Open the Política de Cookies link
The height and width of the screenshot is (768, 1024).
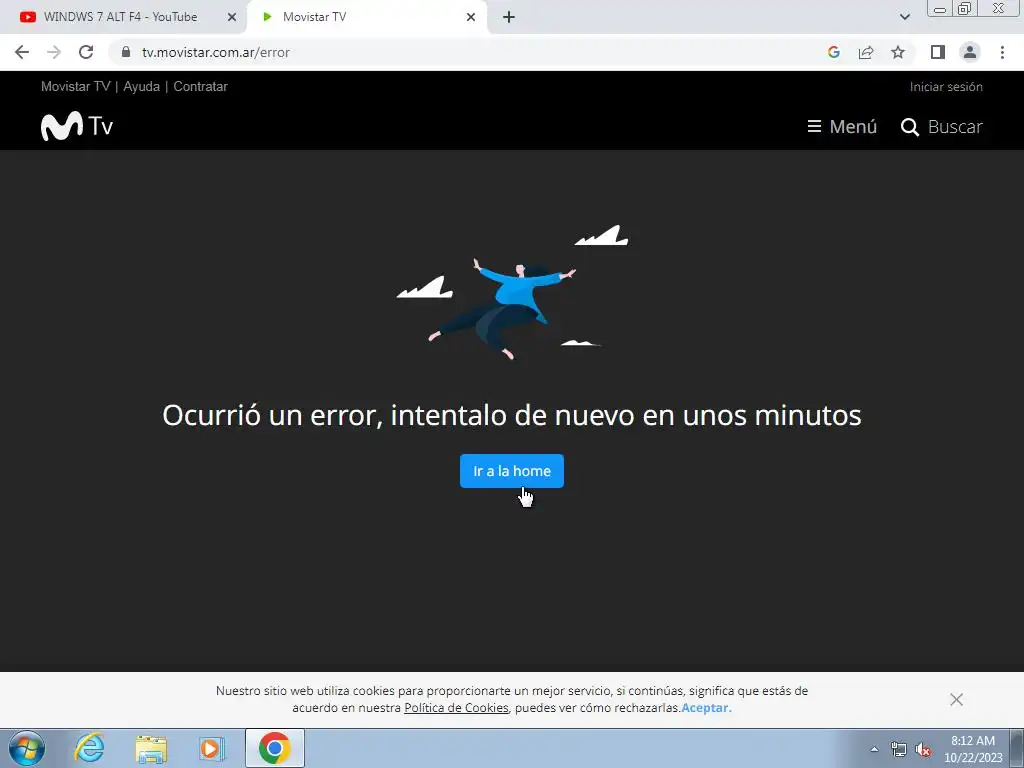pos(456,708)
